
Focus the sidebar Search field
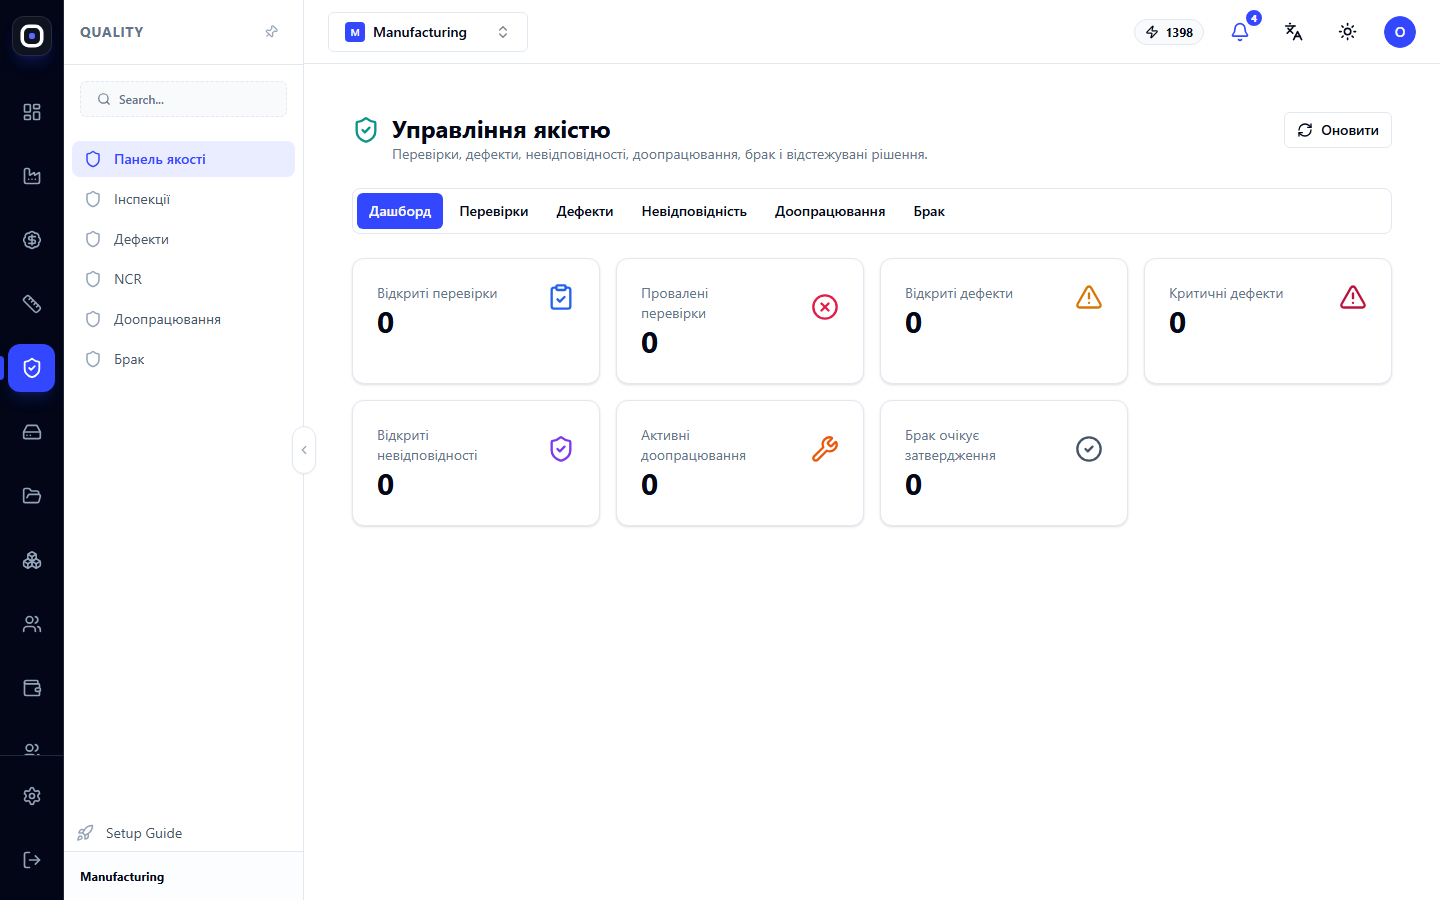pos(183,99)
